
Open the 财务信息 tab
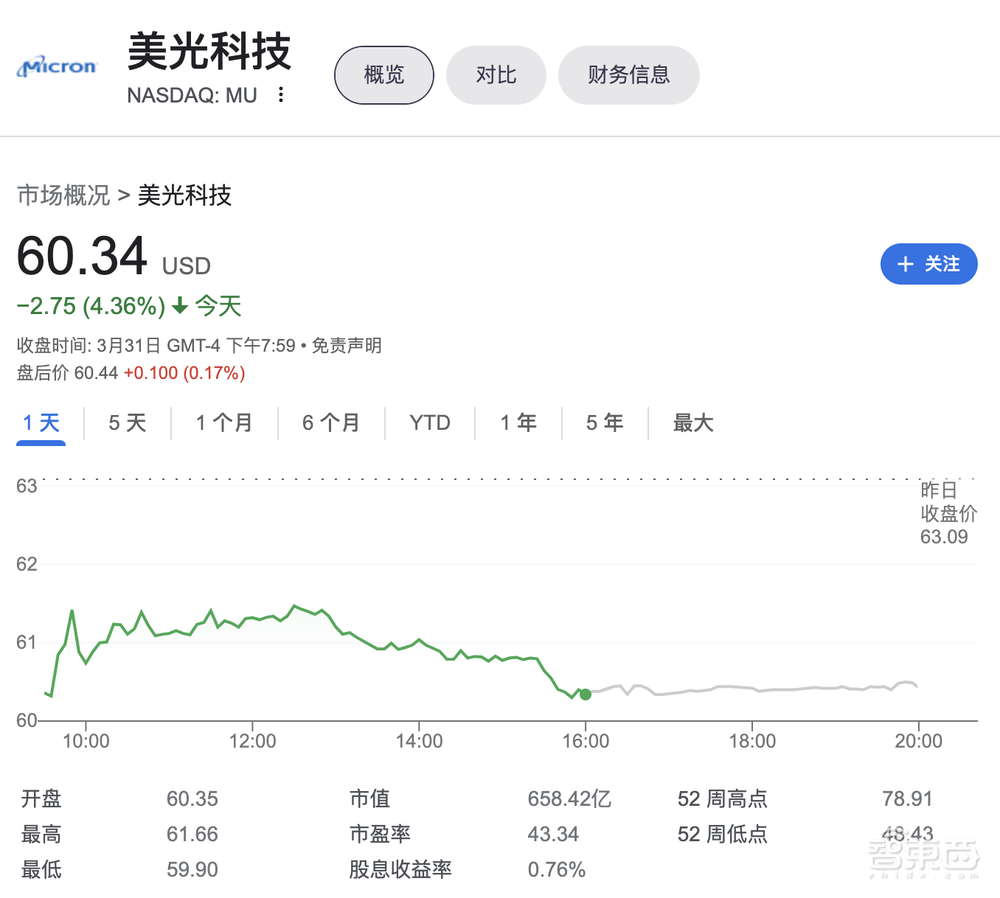[628, 74]
